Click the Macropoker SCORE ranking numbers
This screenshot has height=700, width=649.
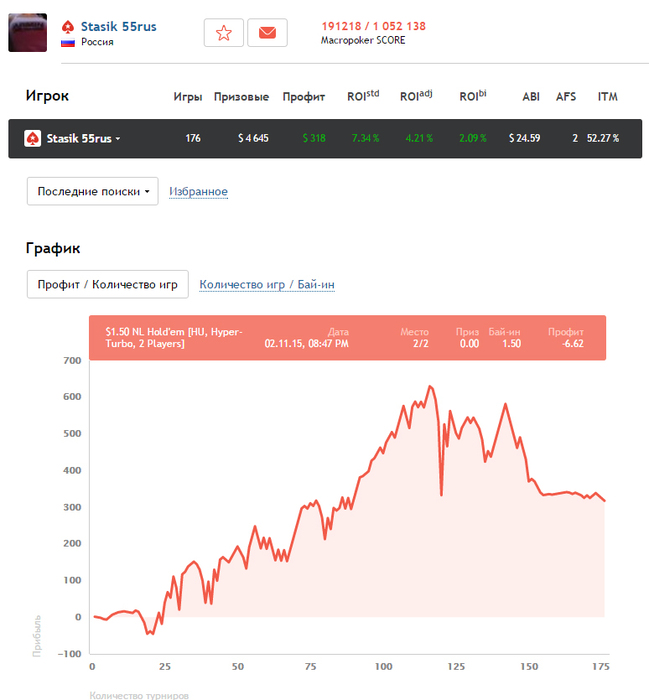click(373, 26)
